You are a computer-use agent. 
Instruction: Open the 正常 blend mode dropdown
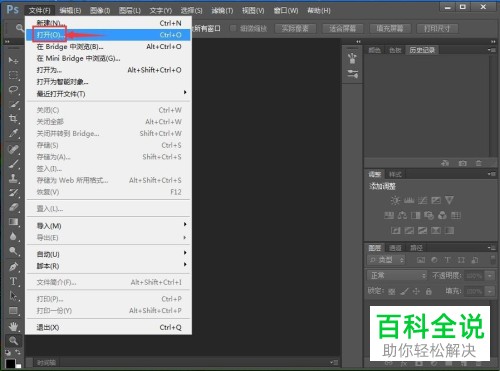(397, 276)
